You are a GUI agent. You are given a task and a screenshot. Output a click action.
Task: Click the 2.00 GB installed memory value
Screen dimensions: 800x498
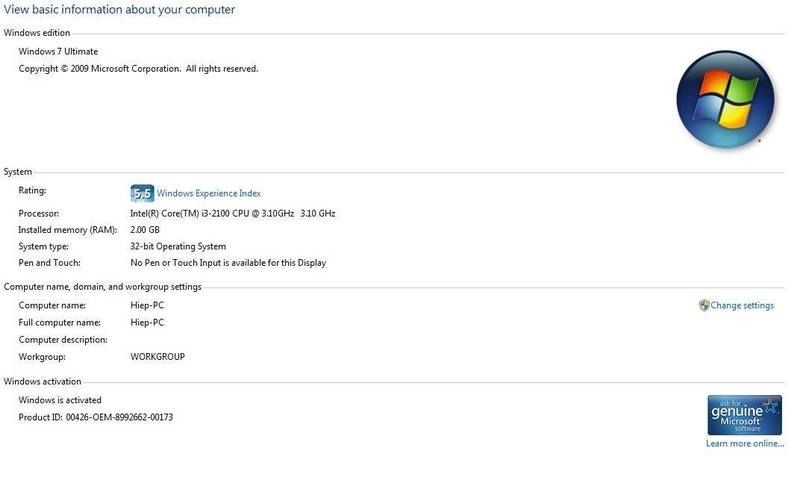(x=145, y=230)
